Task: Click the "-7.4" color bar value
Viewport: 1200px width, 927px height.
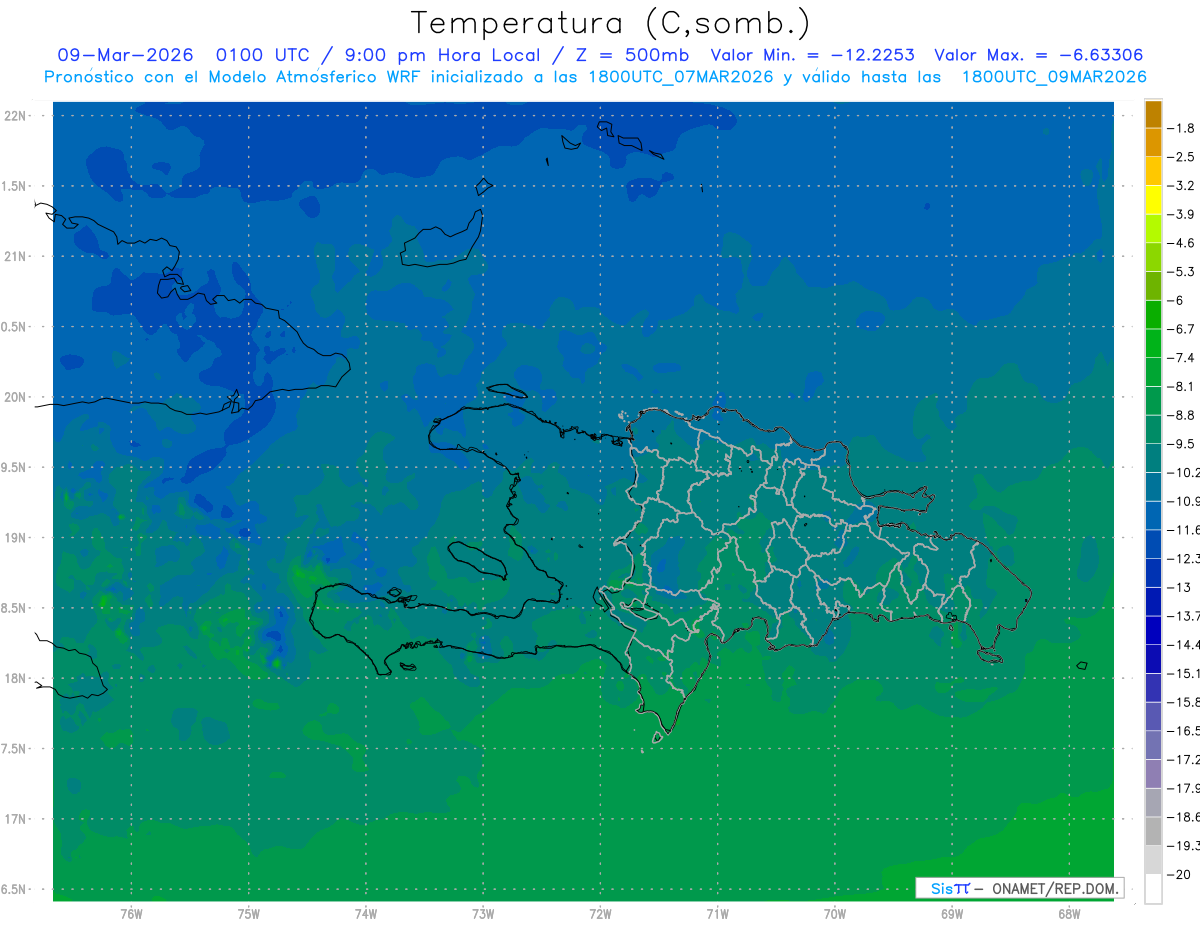Action: click(1181, 357)
